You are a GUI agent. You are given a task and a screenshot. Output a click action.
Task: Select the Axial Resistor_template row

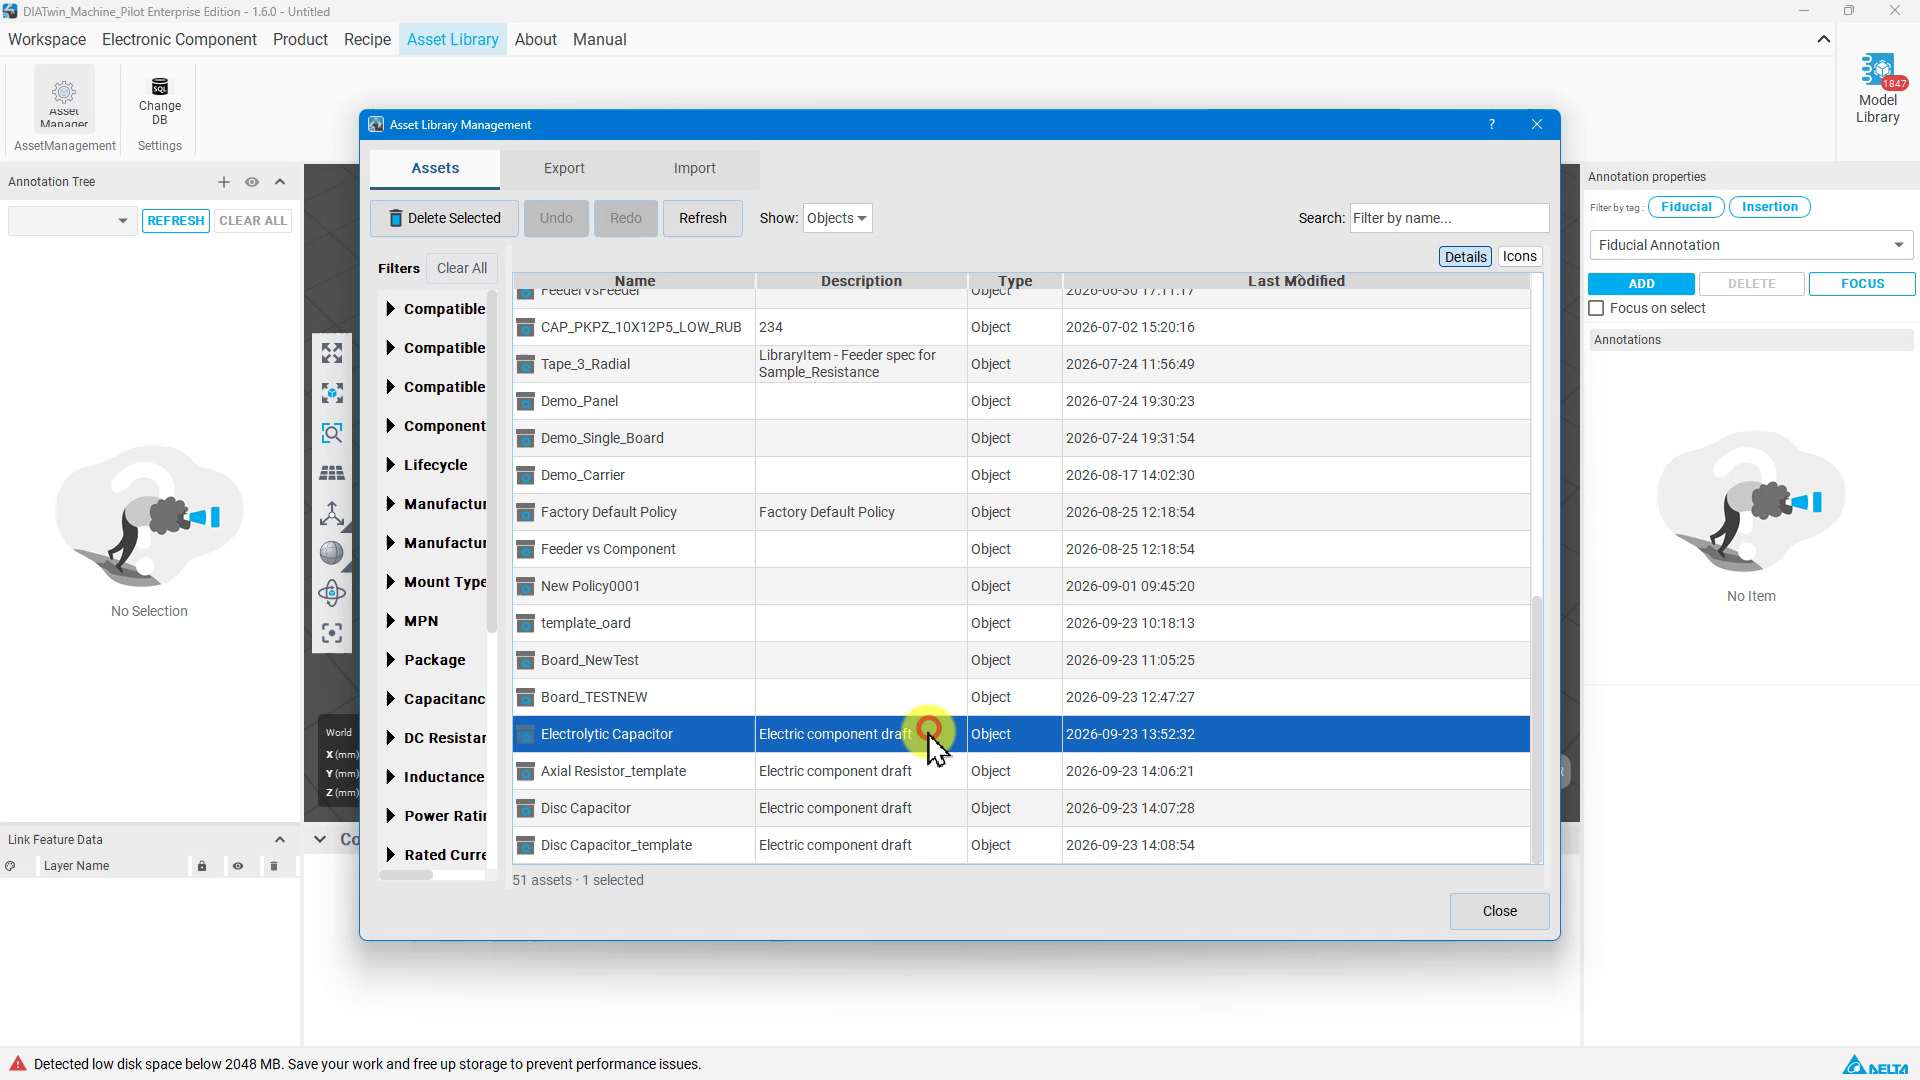(1021, 771)
